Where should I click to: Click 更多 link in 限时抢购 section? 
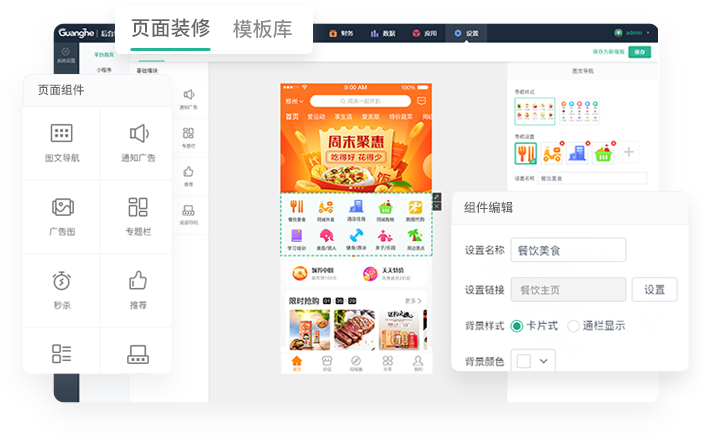pos(412,300)
